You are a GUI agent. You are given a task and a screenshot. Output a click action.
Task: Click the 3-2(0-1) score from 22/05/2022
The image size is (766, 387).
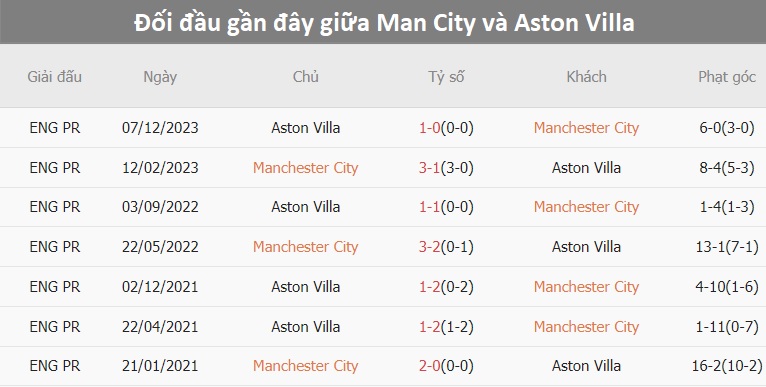[x=446, y=247]
